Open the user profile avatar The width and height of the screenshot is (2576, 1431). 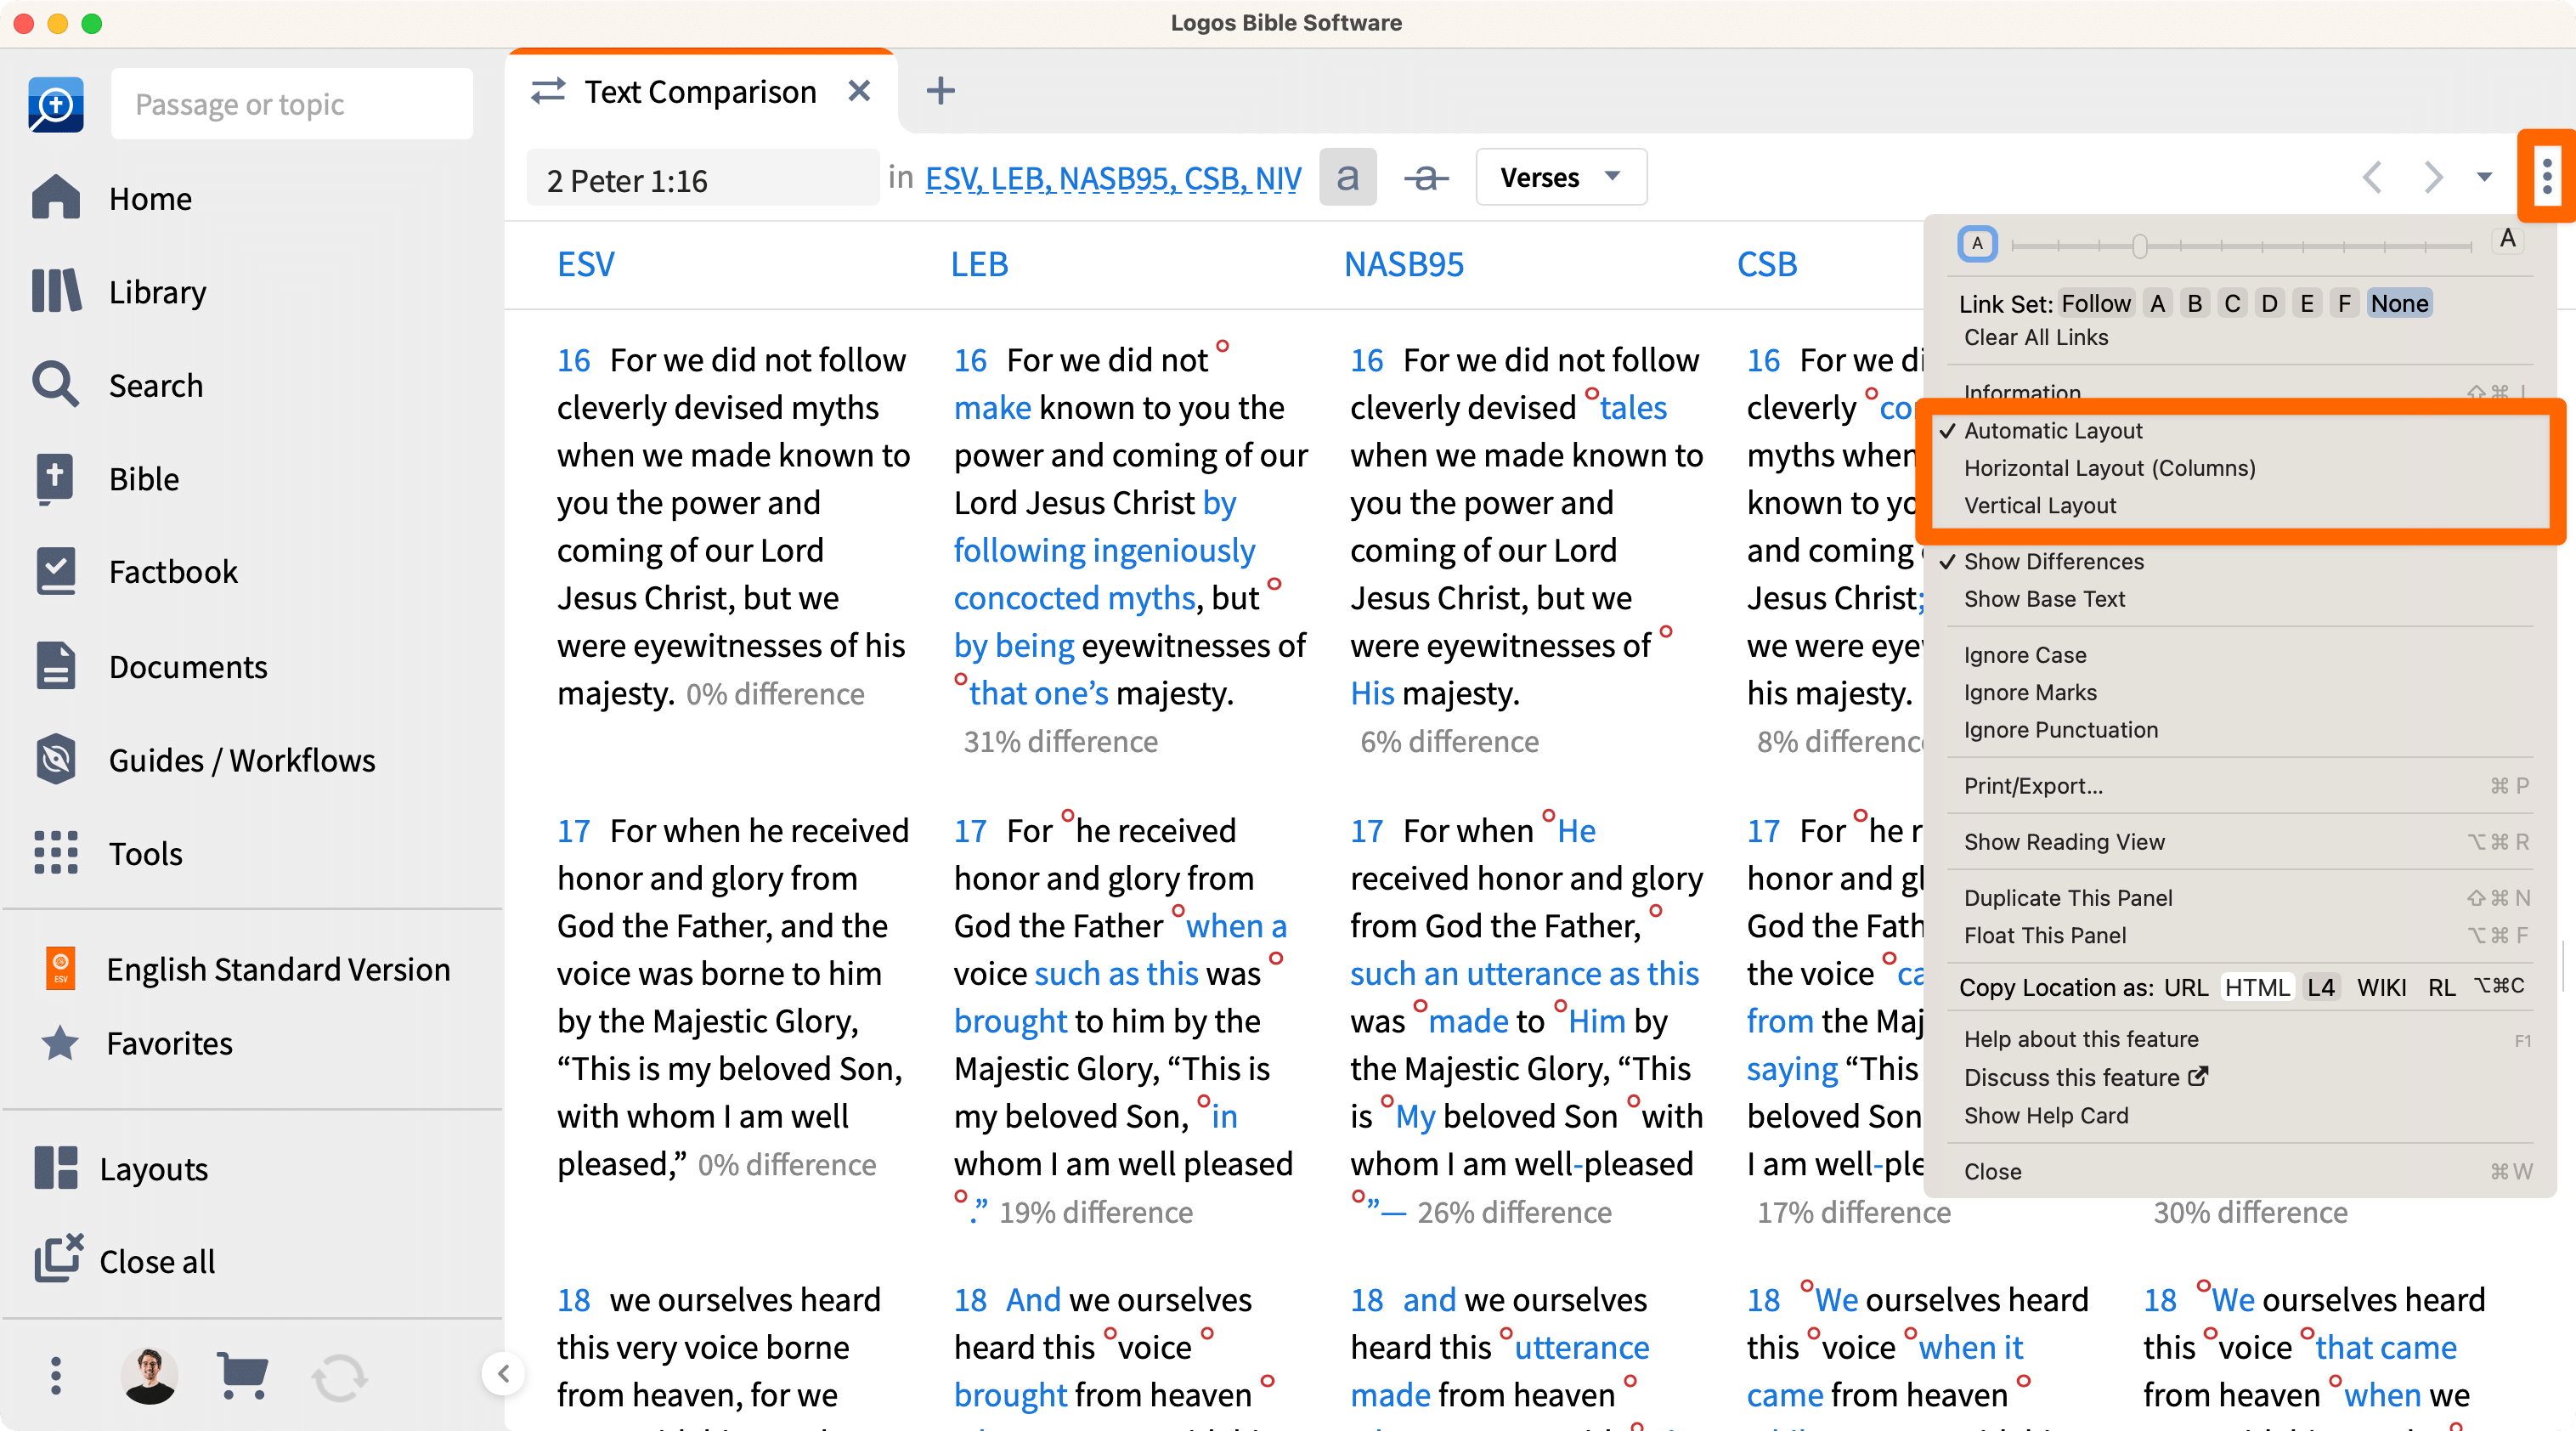click(150, 1376)
